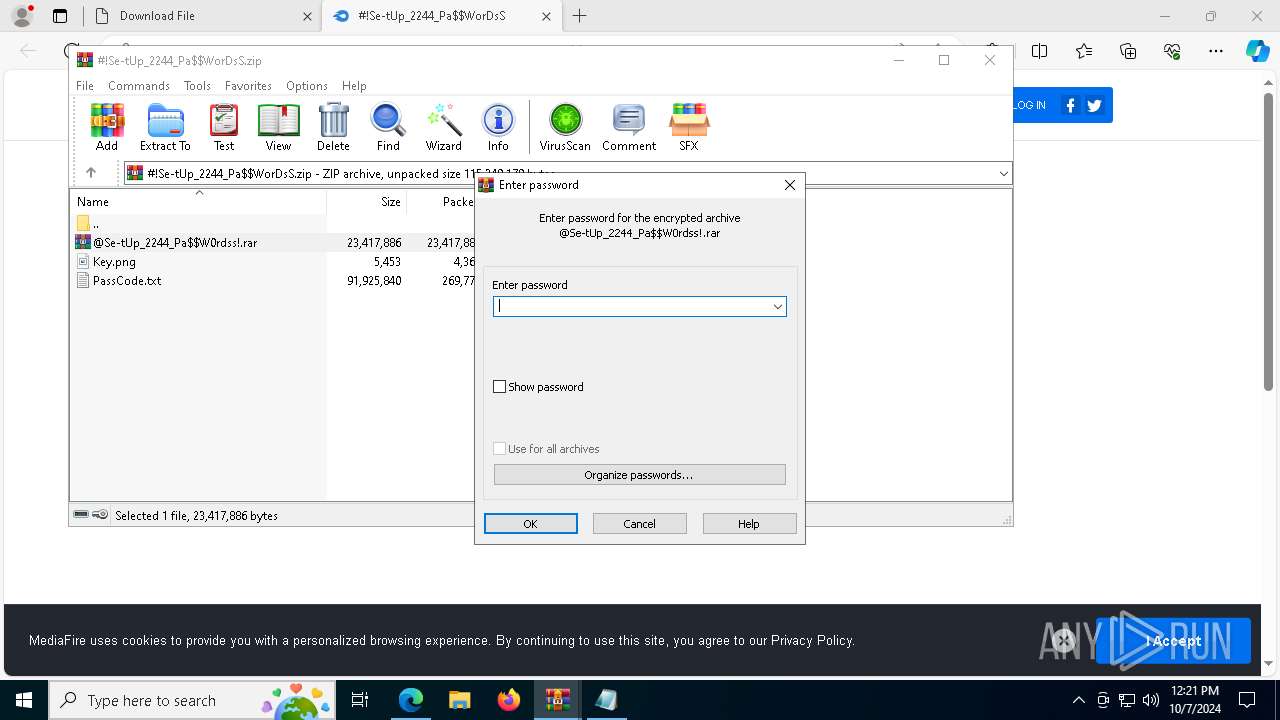Go up one folder level arrow

(x=91, y=173)
